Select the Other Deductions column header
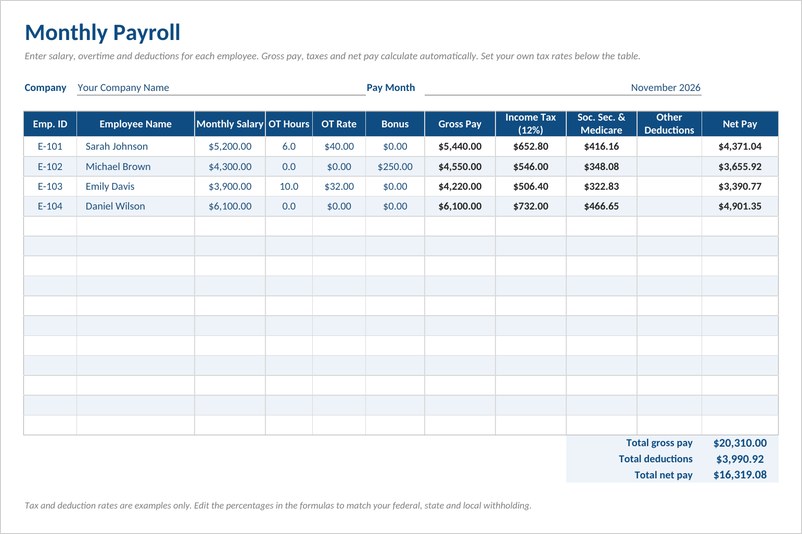The width and height of the screenshot is (802, 534). coord(669,124)
